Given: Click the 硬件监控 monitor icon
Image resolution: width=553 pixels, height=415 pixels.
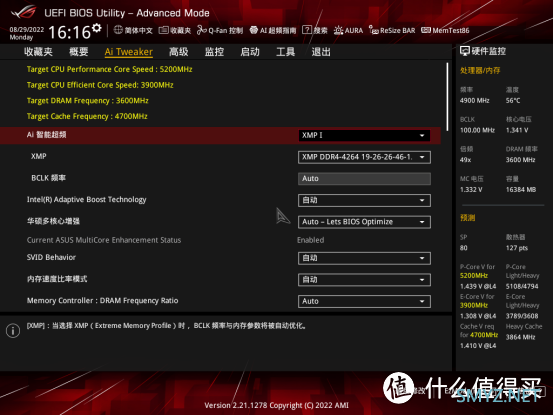Looking at the screenshot, I should [x=465, y=51].
